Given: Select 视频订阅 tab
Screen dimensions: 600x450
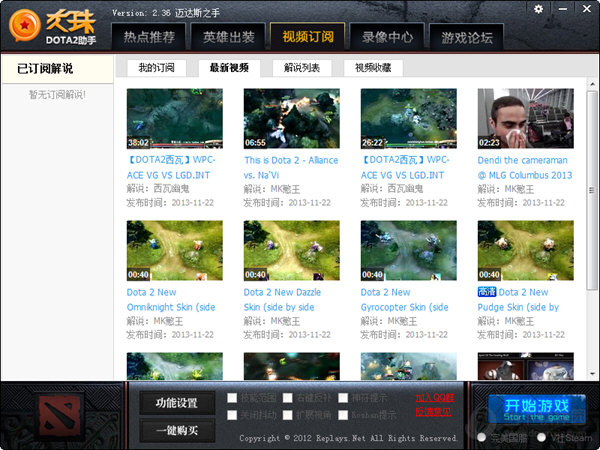Looking at the screenshot, I should (308, 37).
